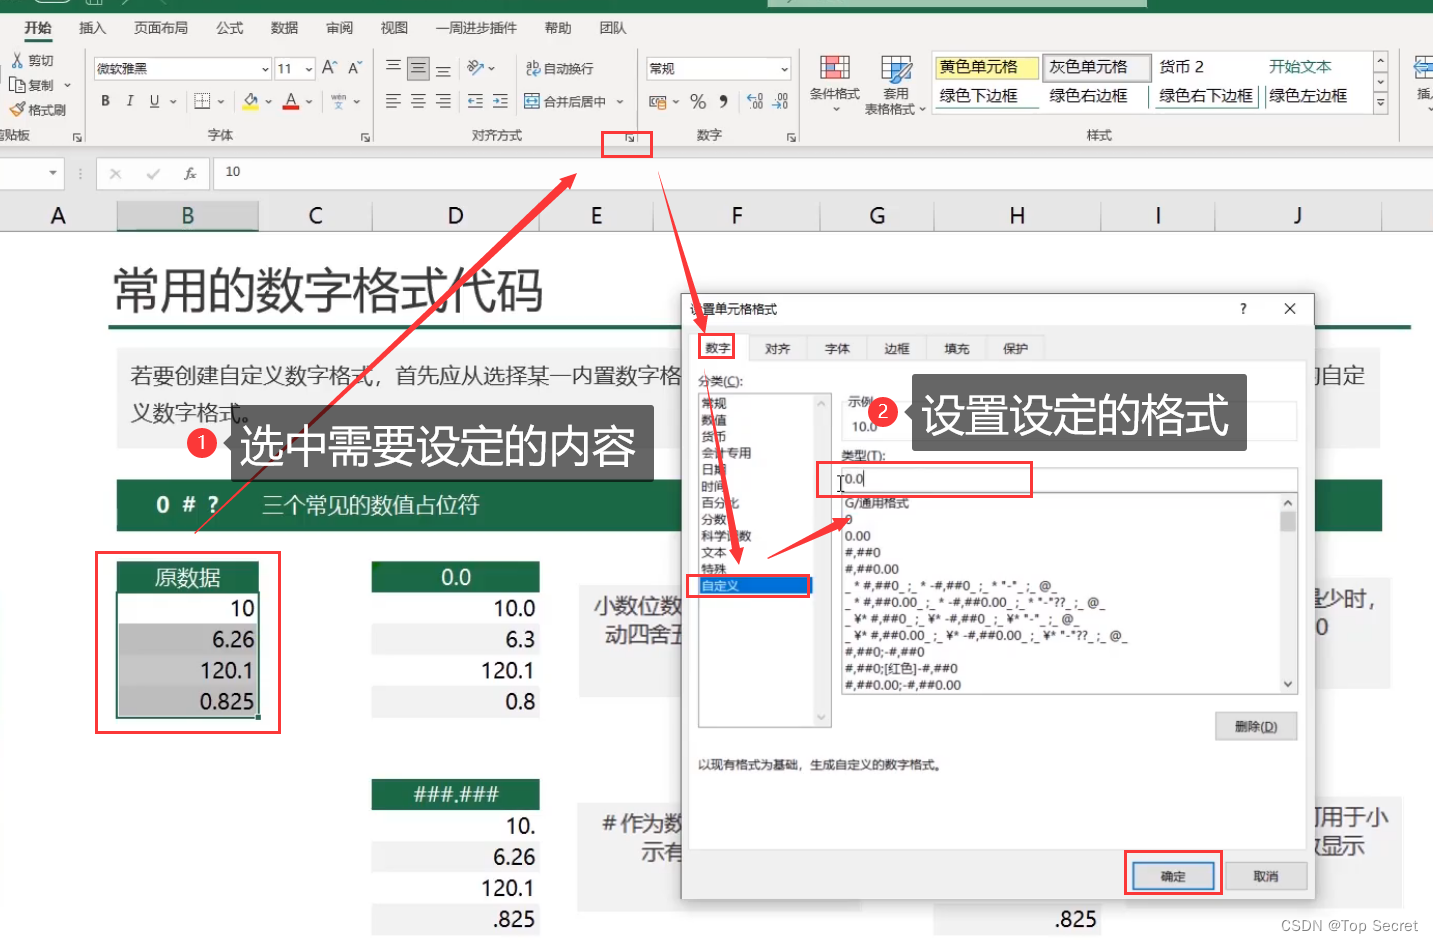The image size is (1433, 943).
Task: Open the font size dropdown (11)
Action: click(309, 69)
